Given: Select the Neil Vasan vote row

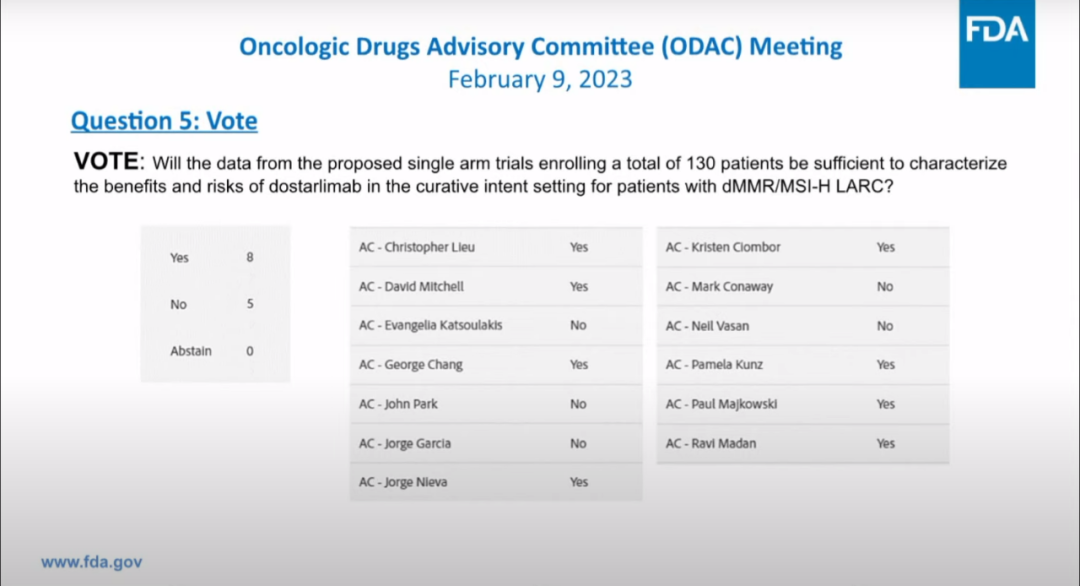Looking at the screenshot, I should (802, 325).
